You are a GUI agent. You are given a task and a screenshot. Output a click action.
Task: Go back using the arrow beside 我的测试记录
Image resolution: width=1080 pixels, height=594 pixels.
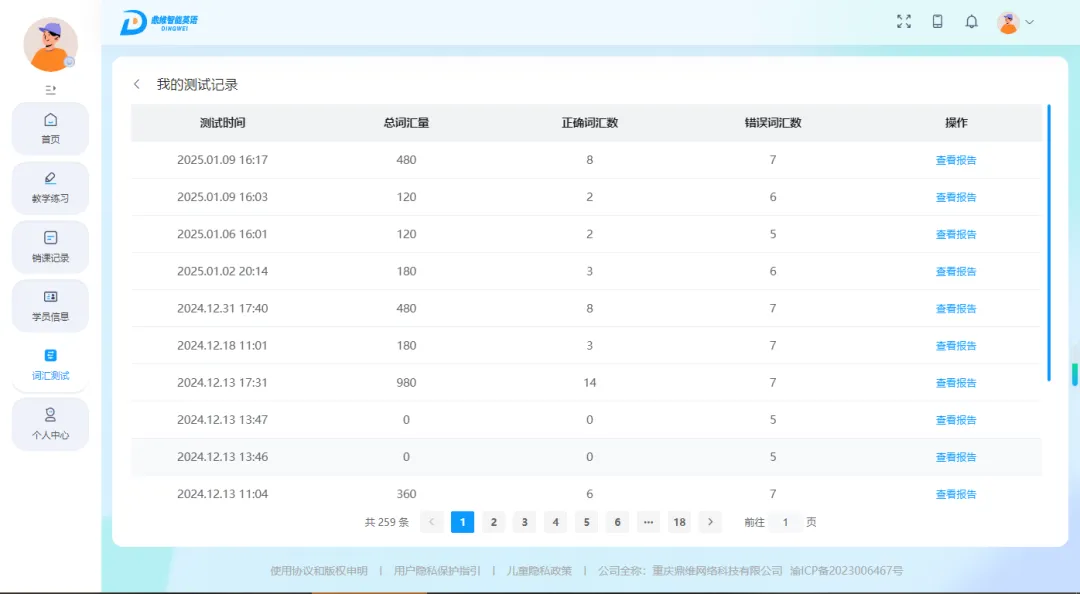coord(137,85)
